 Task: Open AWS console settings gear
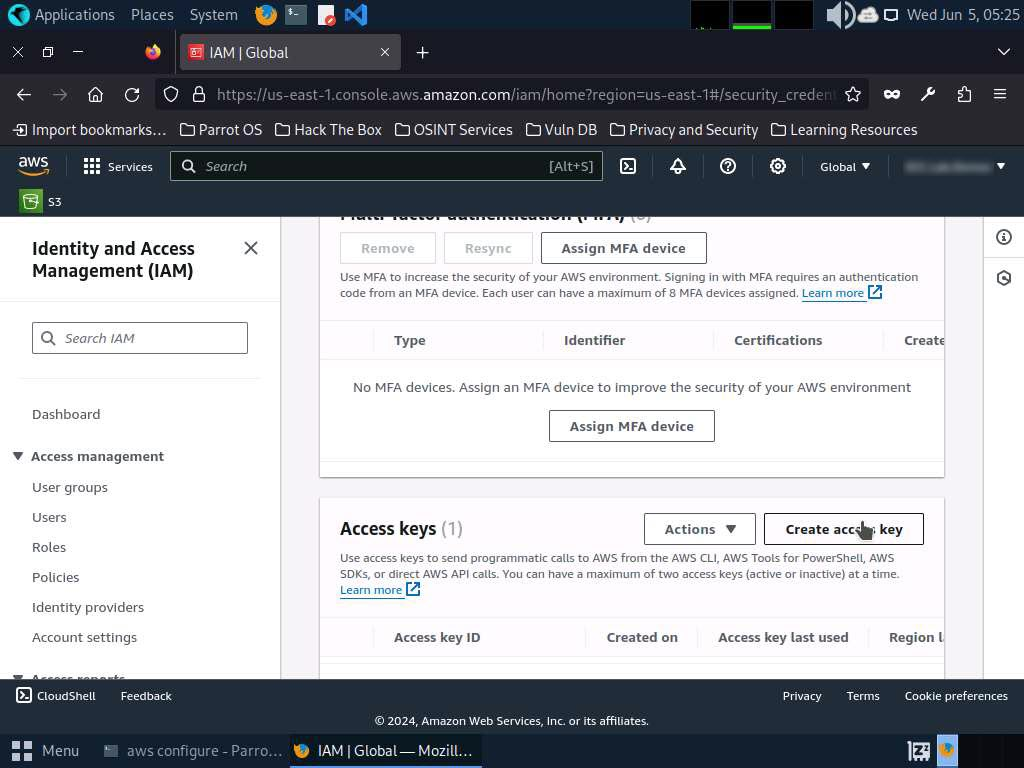pyautogui.click(x=778, y=167)
